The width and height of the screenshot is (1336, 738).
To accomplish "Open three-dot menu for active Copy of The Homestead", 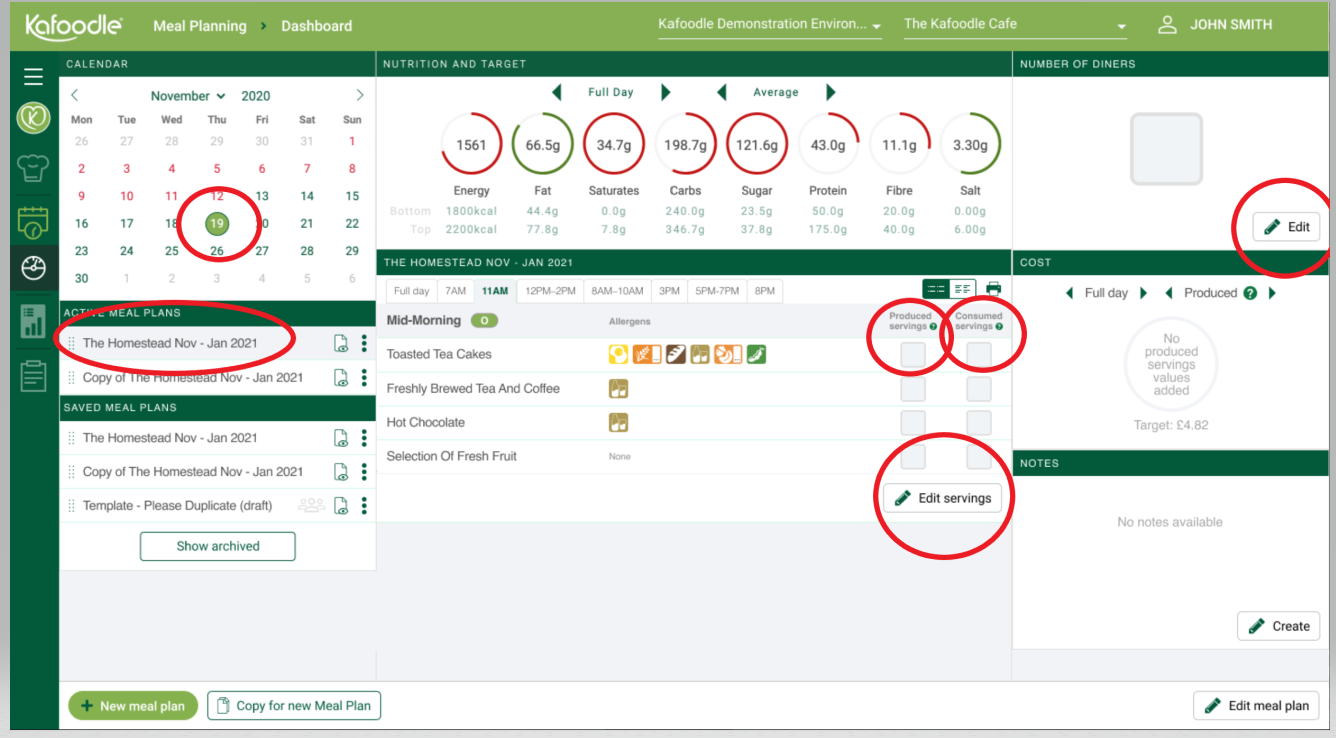I will click(x=364, y=378).
